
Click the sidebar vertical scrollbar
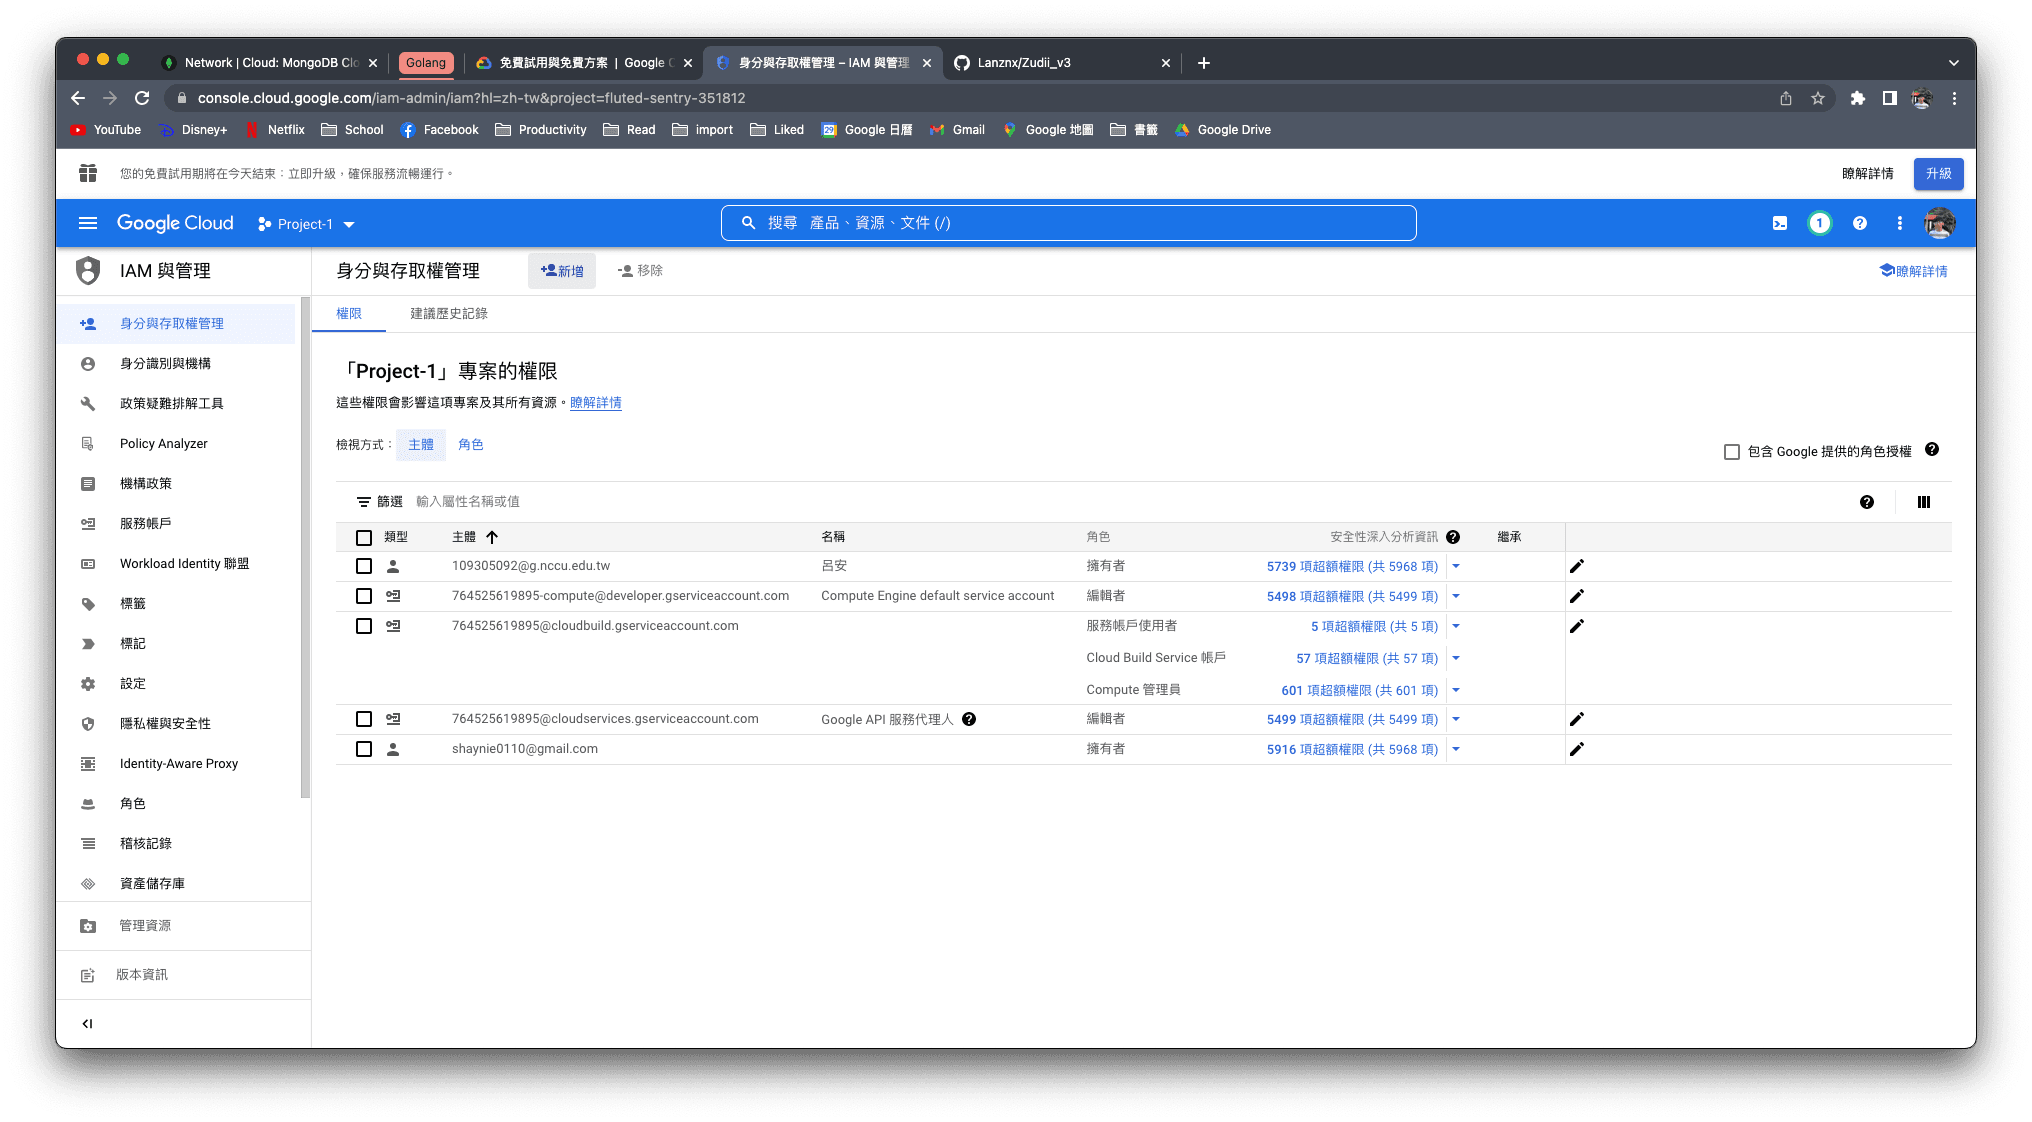pyautogui.click(x=305, y=548)
